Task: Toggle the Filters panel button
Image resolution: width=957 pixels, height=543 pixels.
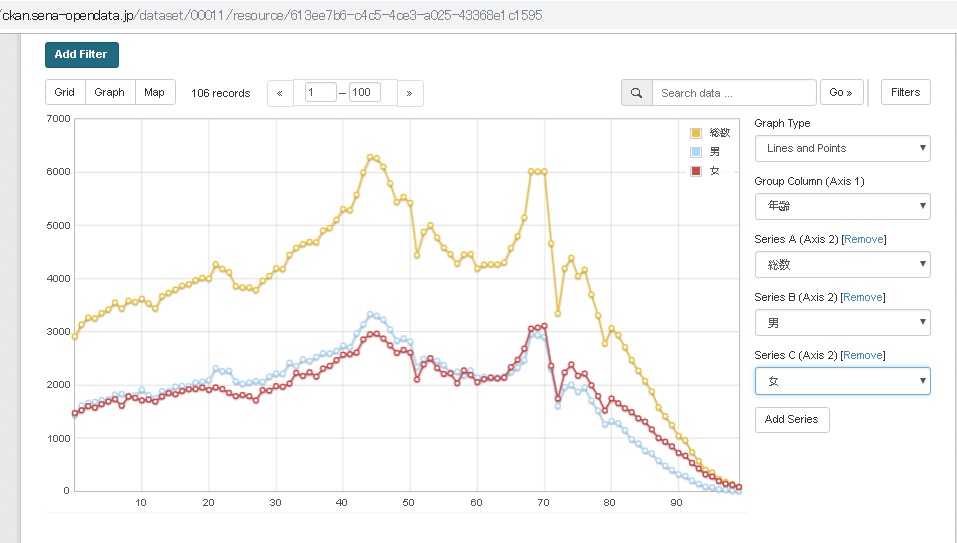Action: tap(905, 92)
